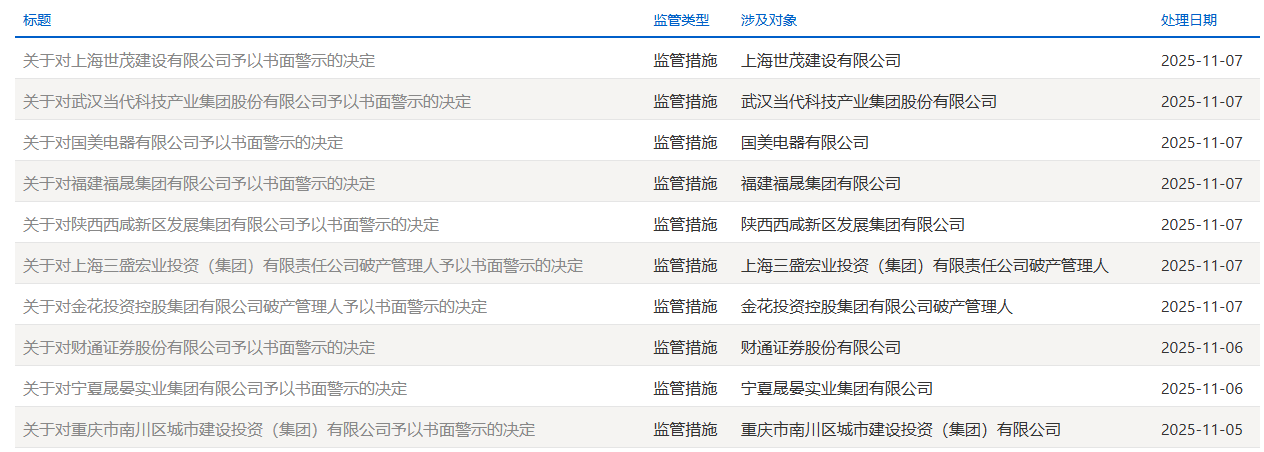The image size is (1264, 452).
Task: Open the 财通证券股份有限公司 warning decision link
Action: click(x=199, y=347)
